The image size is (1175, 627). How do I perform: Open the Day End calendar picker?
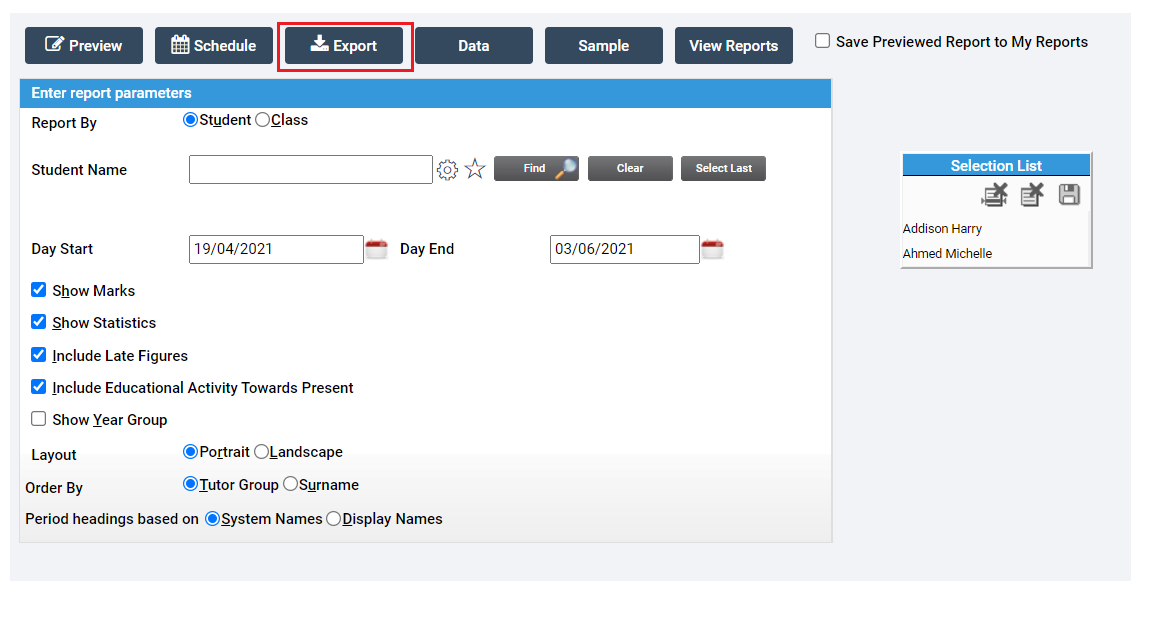pyautogui.click(x=711, y=249)
